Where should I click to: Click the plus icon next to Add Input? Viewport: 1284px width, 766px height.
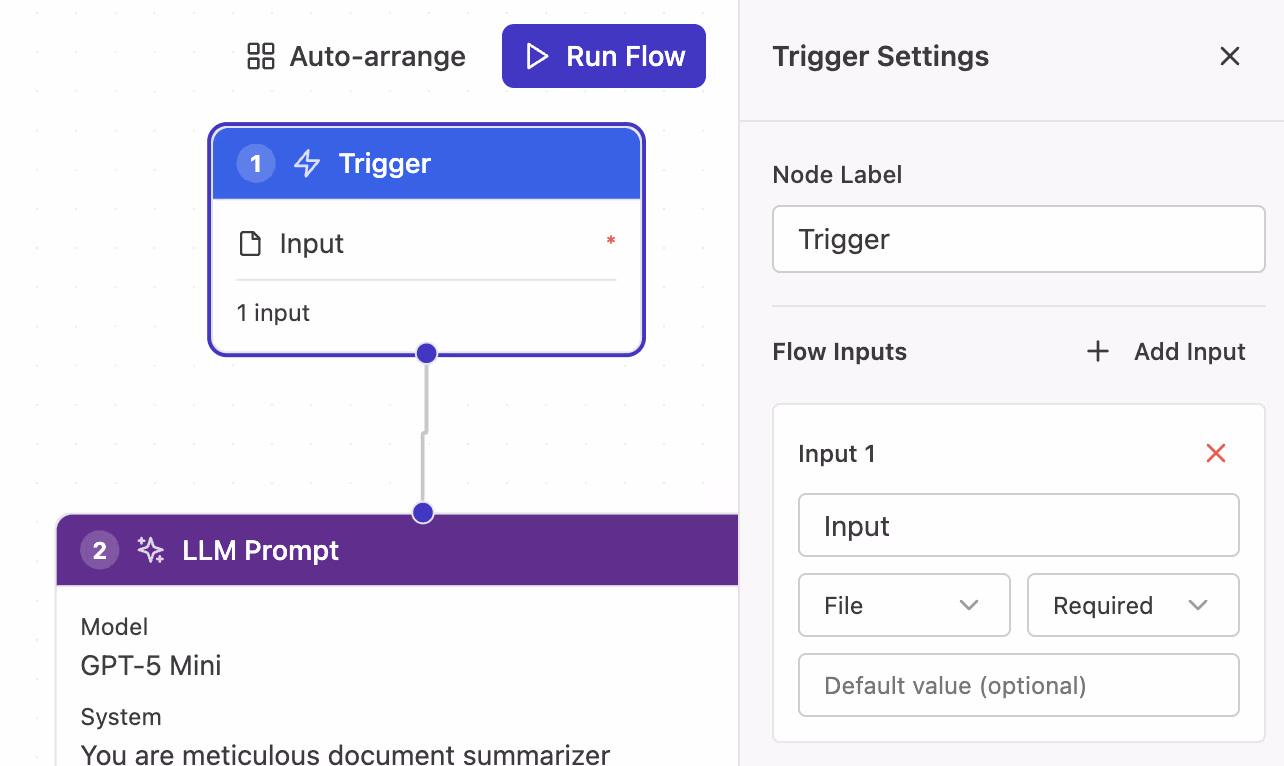pyautogui.click(x=1098, y=351)
